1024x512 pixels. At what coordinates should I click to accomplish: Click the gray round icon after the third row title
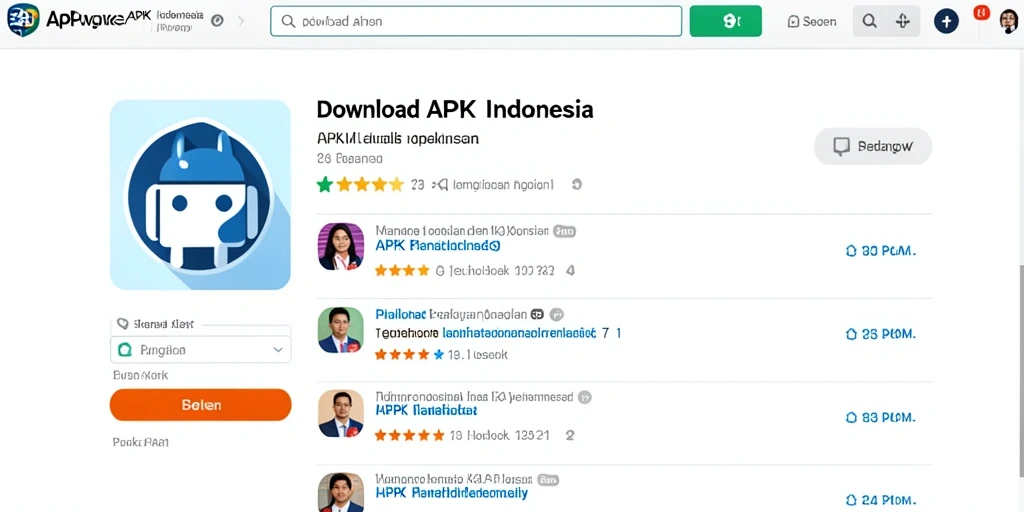585,397
